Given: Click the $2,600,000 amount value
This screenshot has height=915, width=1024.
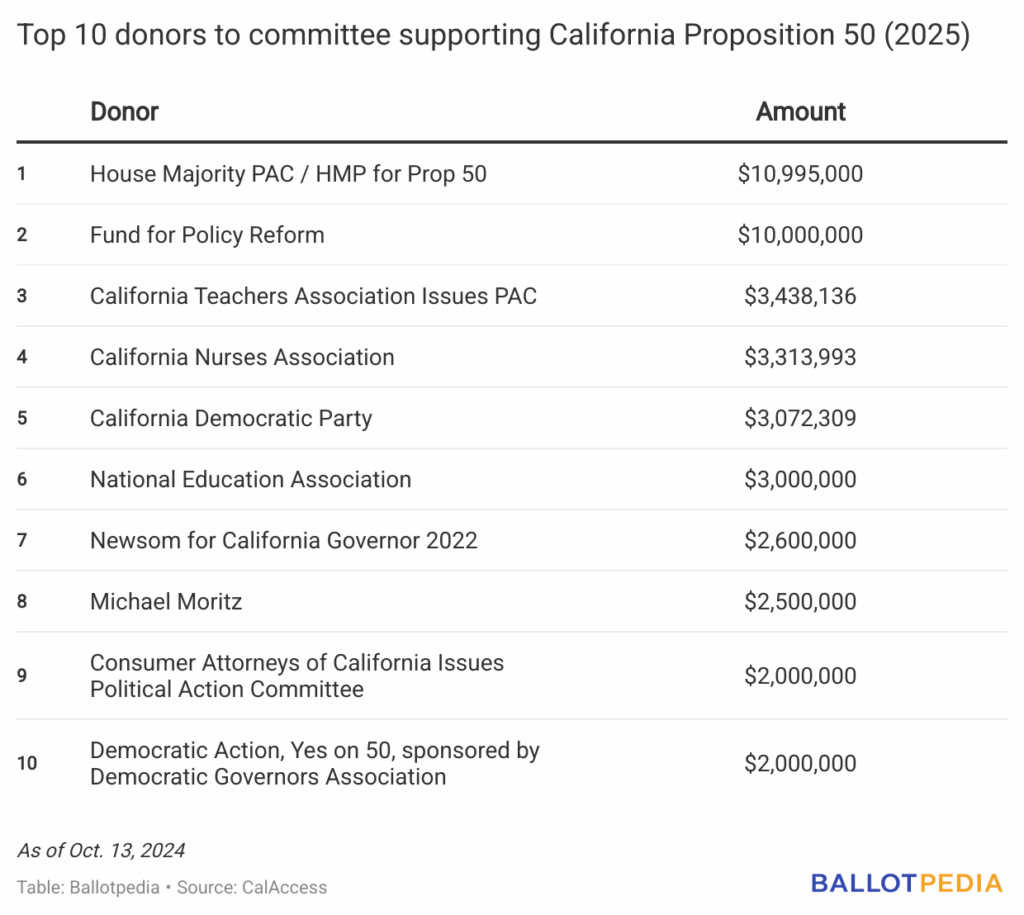Looking at the screenshot, I should [x=800, y=540].
